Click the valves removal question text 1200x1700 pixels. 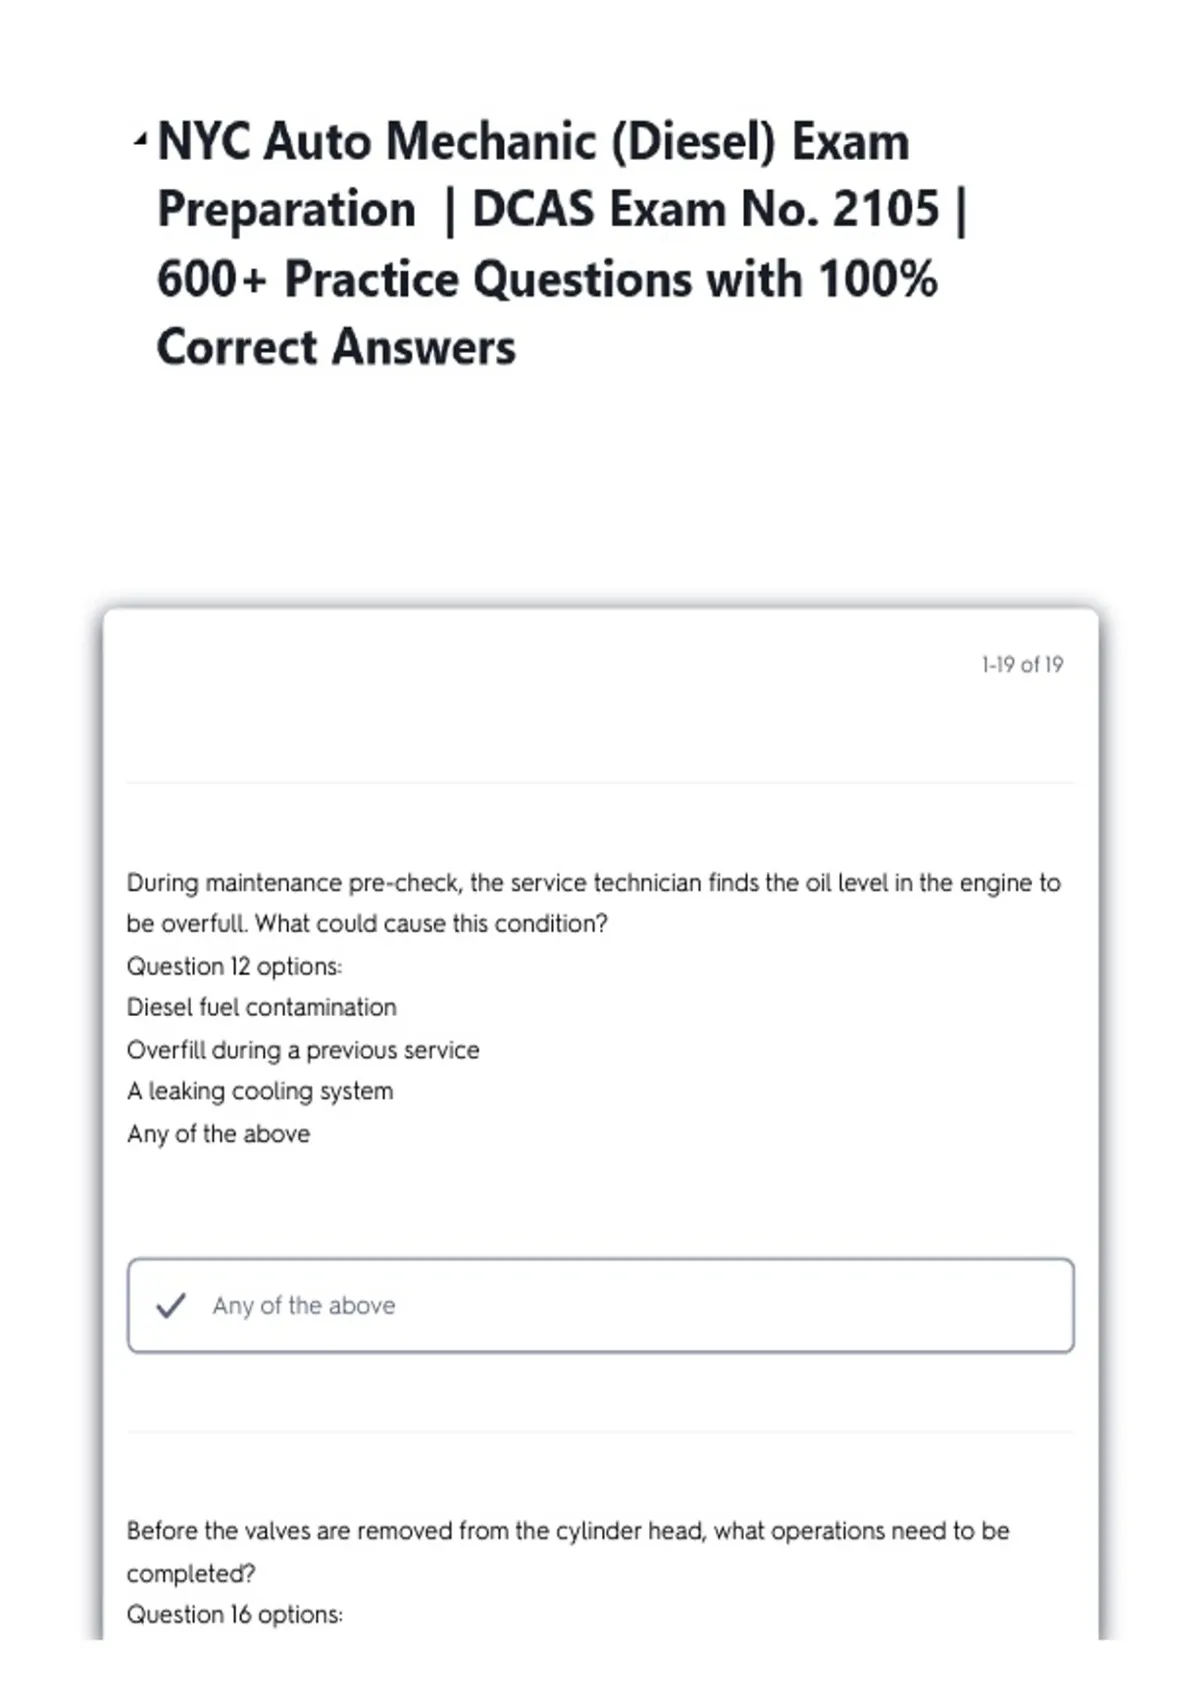pos(568,1551)
